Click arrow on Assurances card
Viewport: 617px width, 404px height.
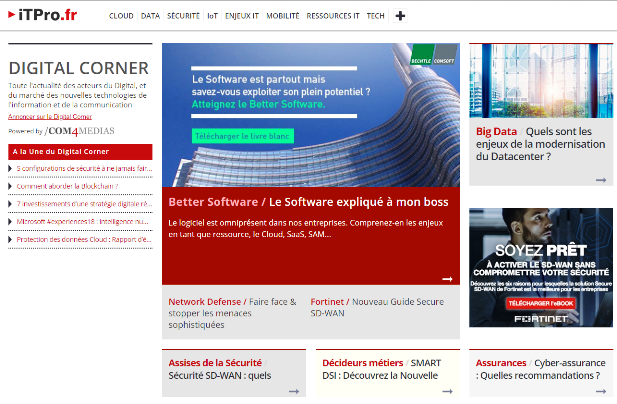coord(601,391)
